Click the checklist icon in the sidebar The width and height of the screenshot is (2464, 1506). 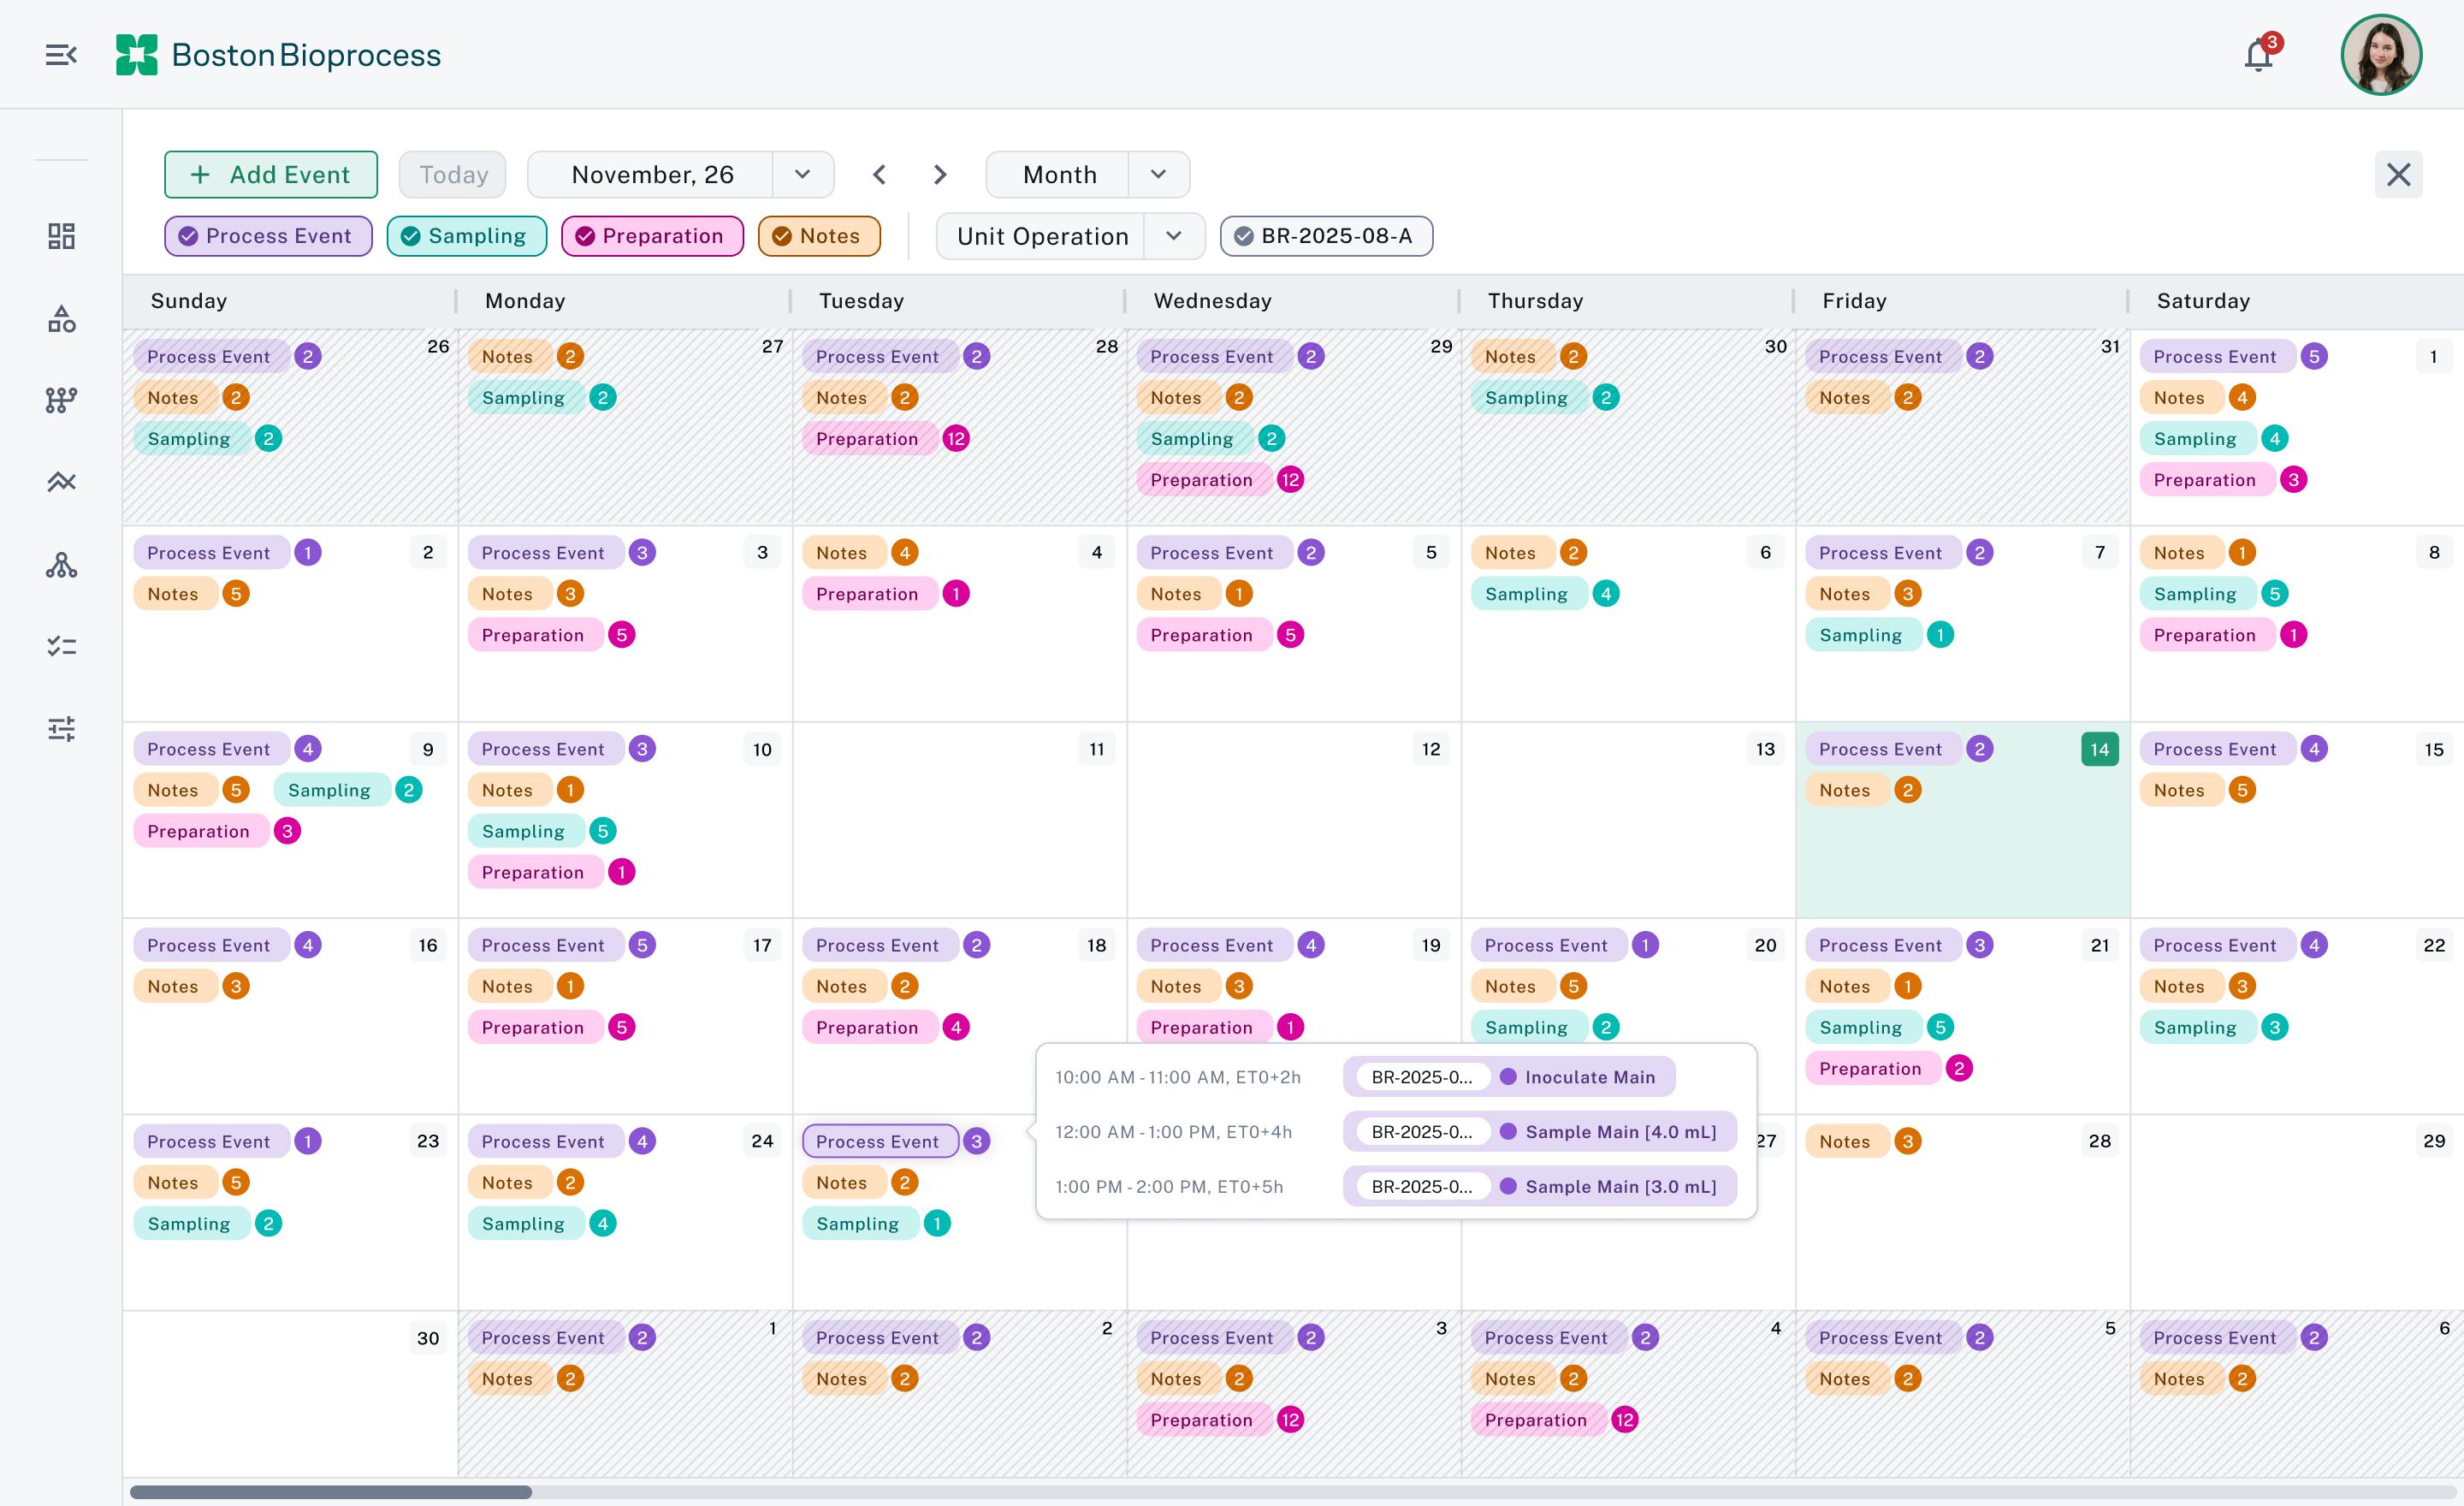tap(61, 646)
